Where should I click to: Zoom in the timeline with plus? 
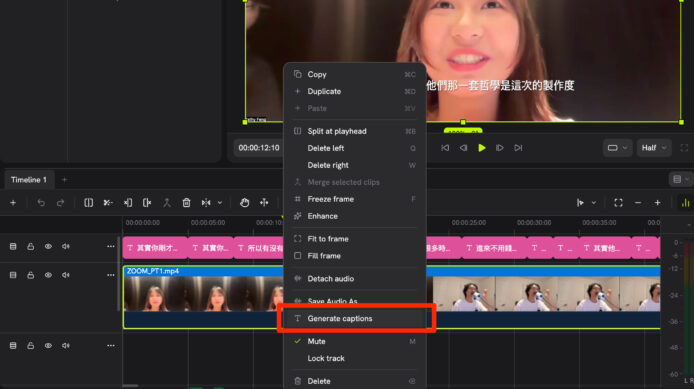pyautogui.click(x=657, y=203)
